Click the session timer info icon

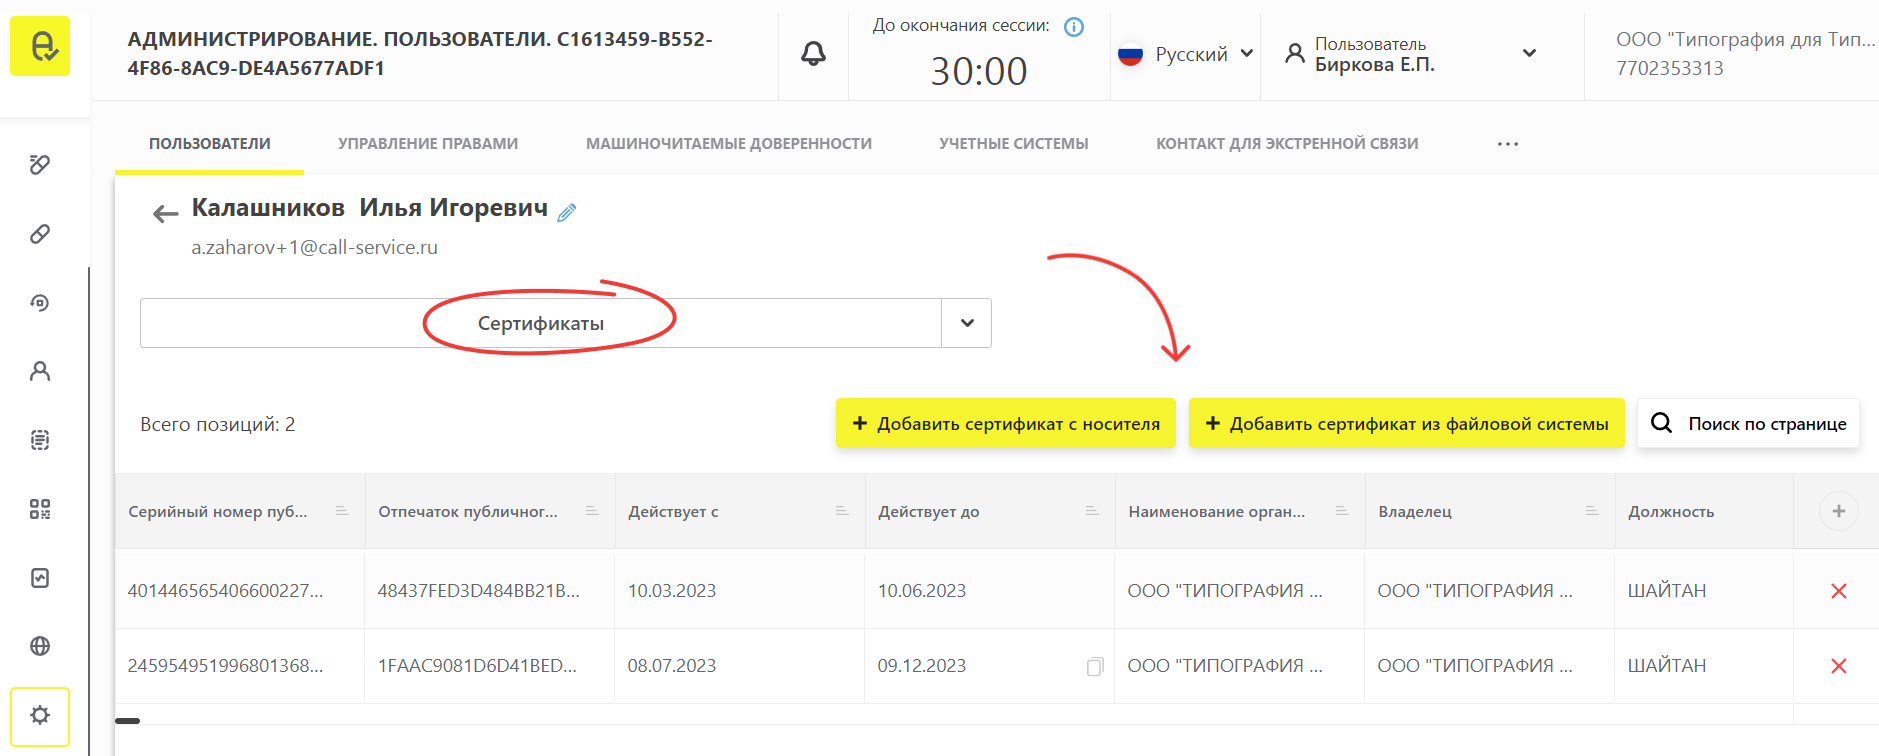(x=1074, y=27)
